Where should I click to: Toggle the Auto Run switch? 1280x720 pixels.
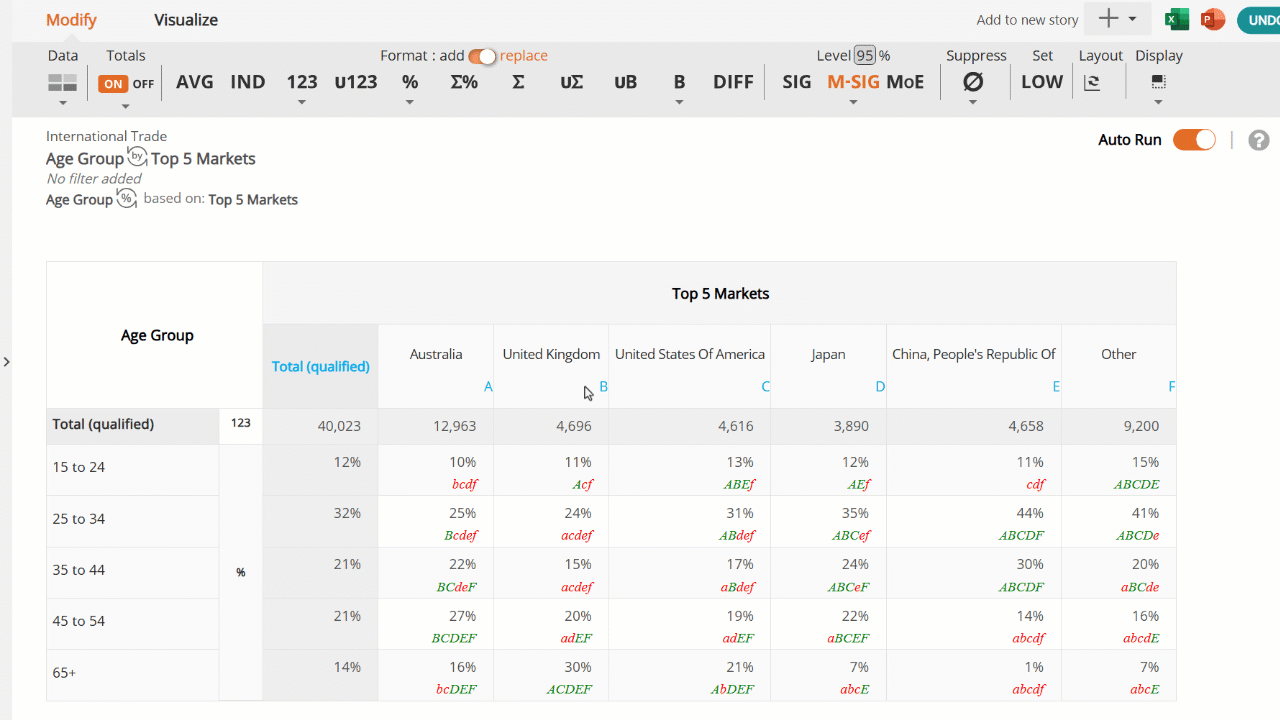tap(1194, 140)
